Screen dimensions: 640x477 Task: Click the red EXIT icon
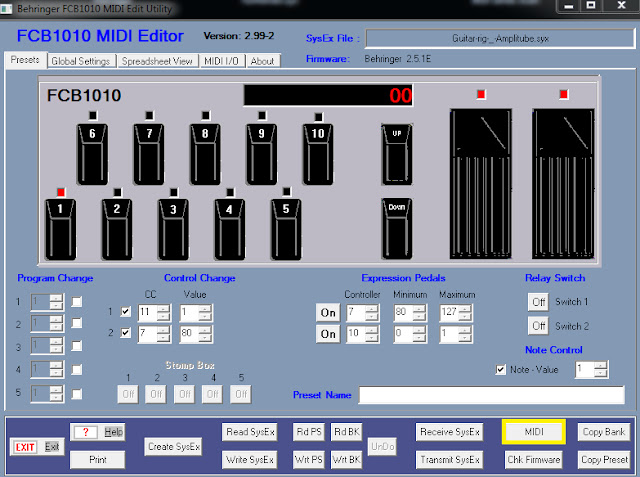(25, 447)
